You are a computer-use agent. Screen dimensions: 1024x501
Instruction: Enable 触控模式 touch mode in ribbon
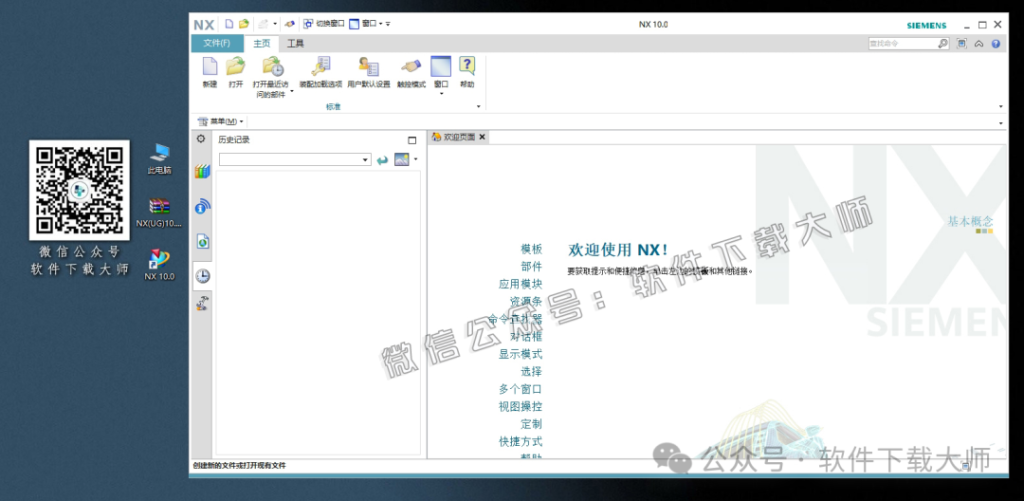tap(411, 73)
